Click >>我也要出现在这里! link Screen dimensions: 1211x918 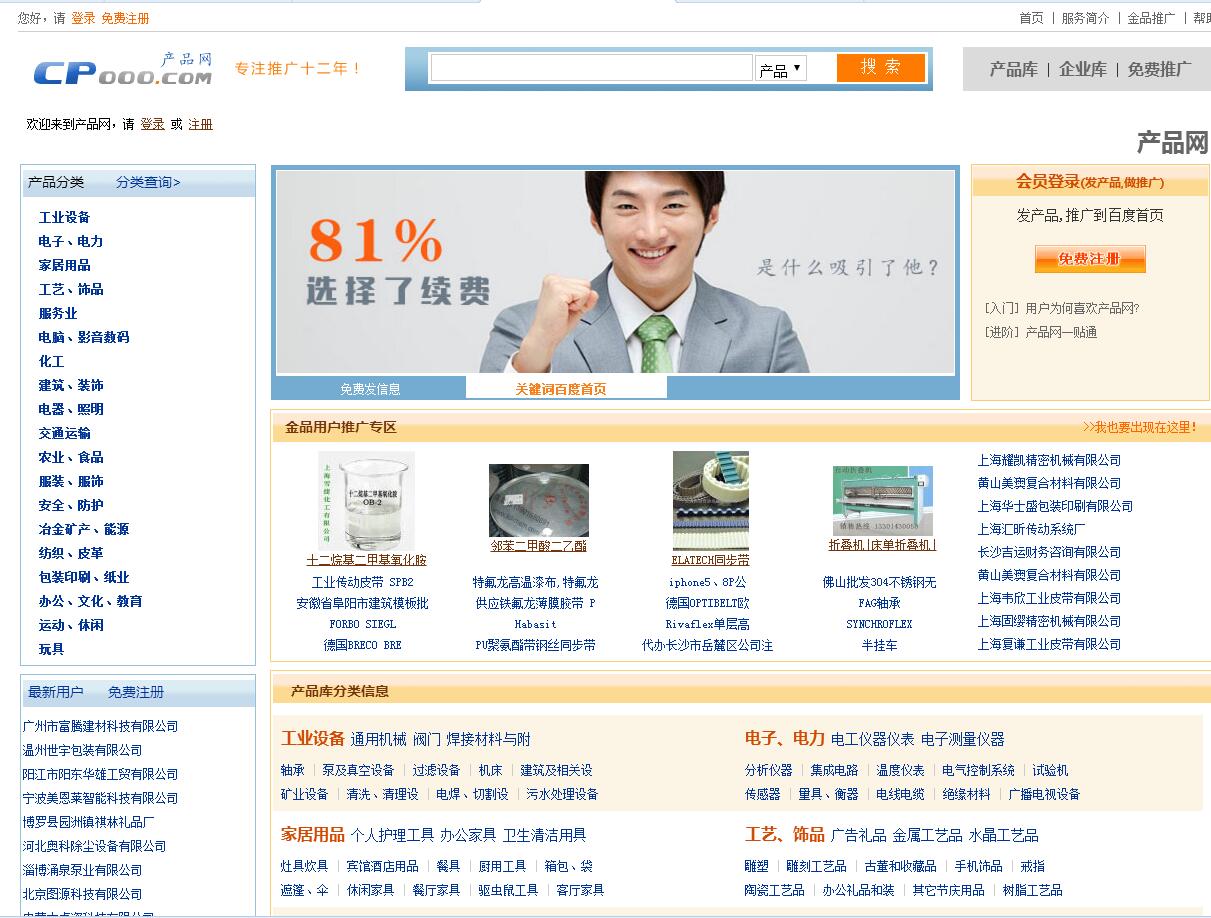[x=1139, y=427]
